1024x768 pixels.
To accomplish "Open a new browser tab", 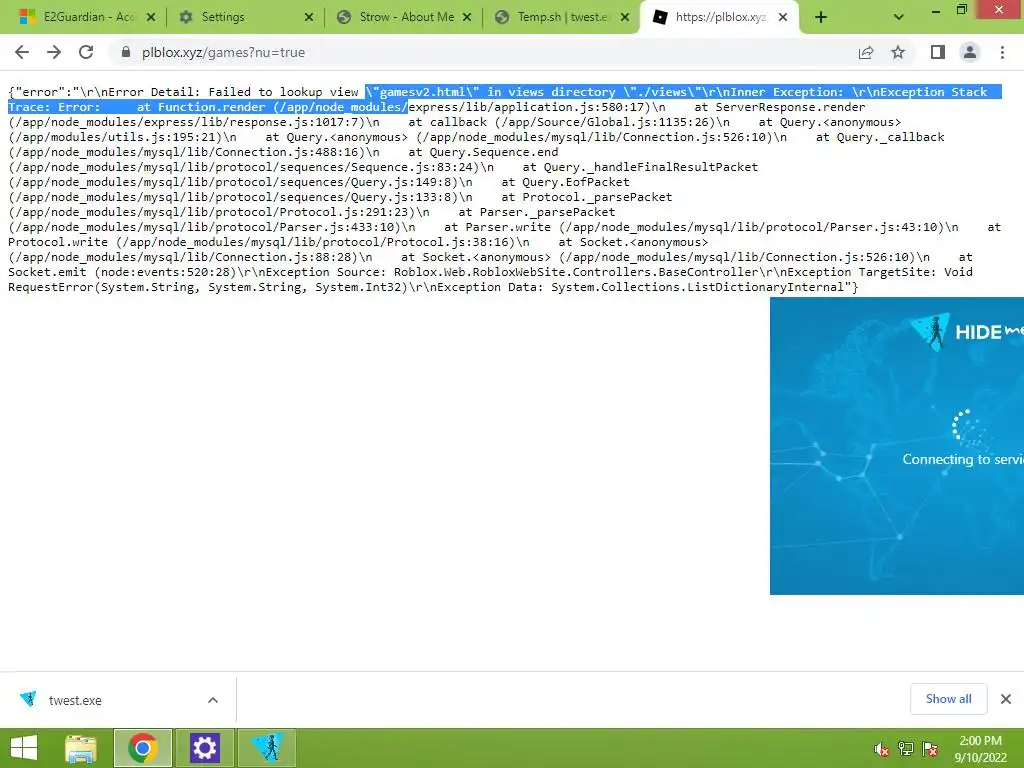I will tap(821, 18).
